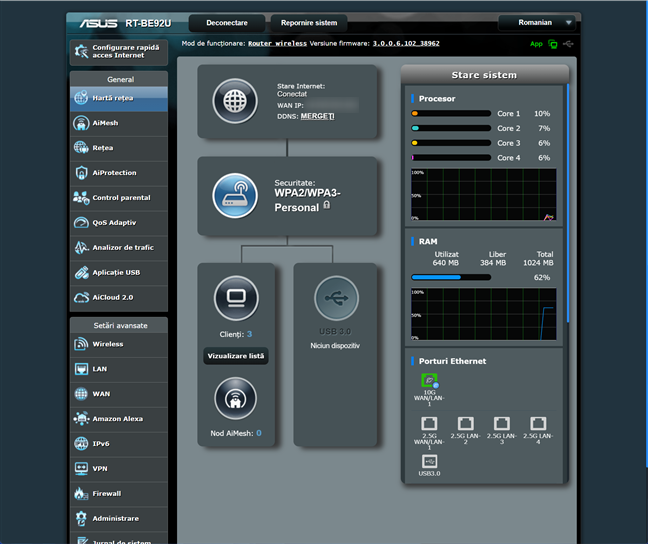Click the Clients computer icon
The height and width of the screenshot is (544, 648).
click(235, 298)
